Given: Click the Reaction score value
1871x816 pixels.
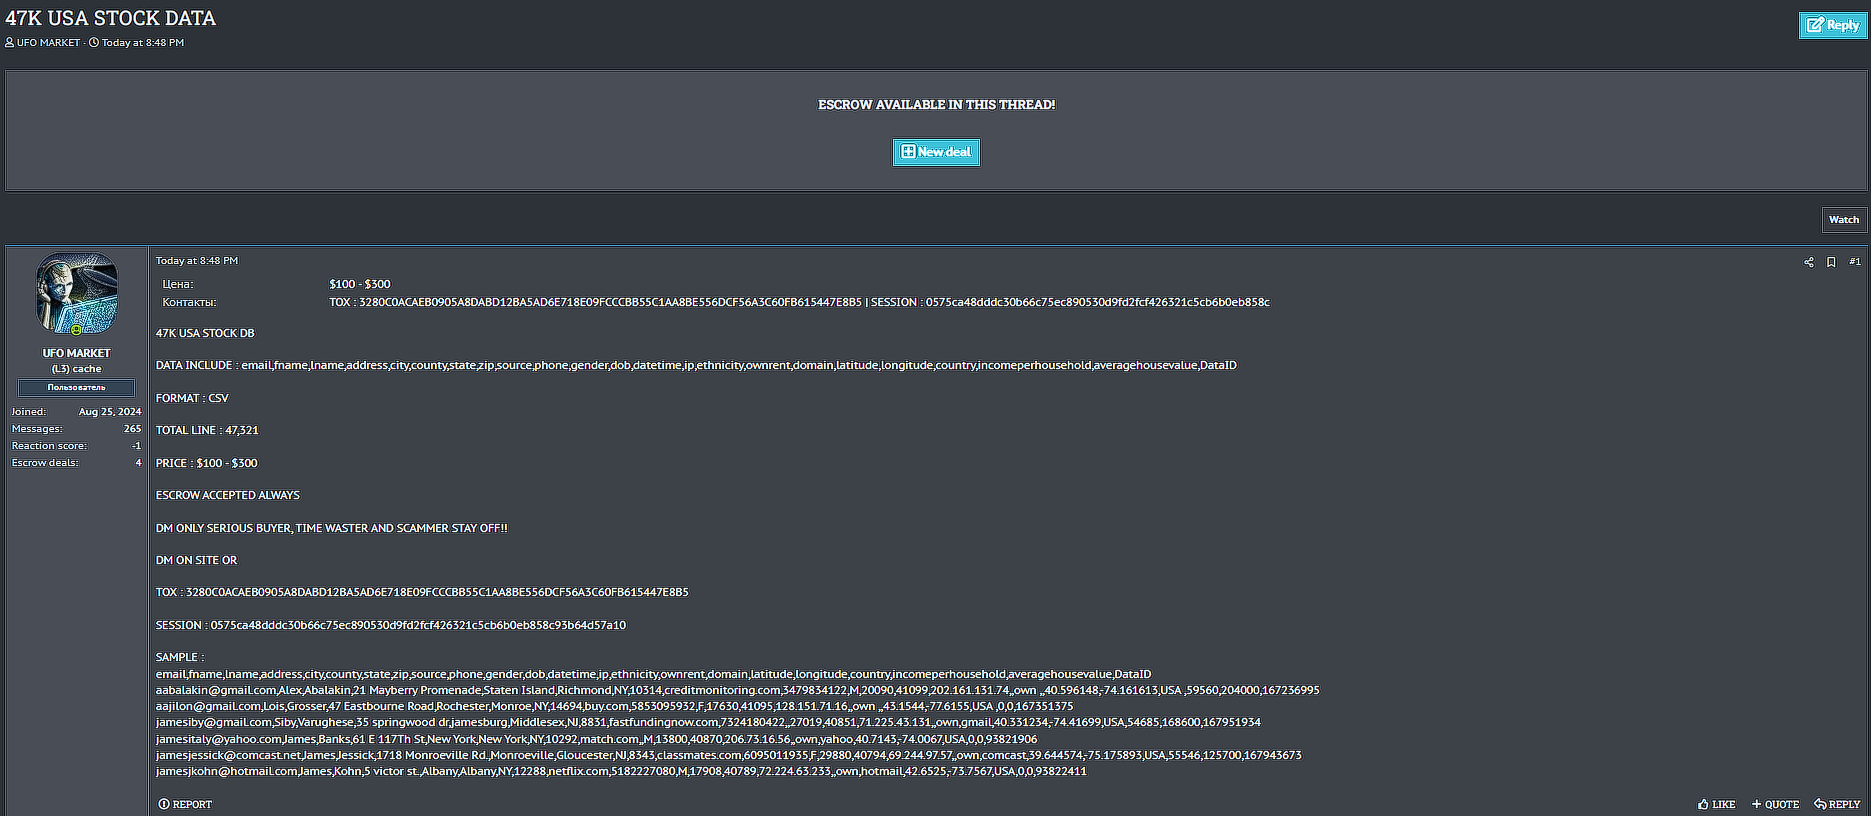Looking at the screenshot, I should coord(136,446).
